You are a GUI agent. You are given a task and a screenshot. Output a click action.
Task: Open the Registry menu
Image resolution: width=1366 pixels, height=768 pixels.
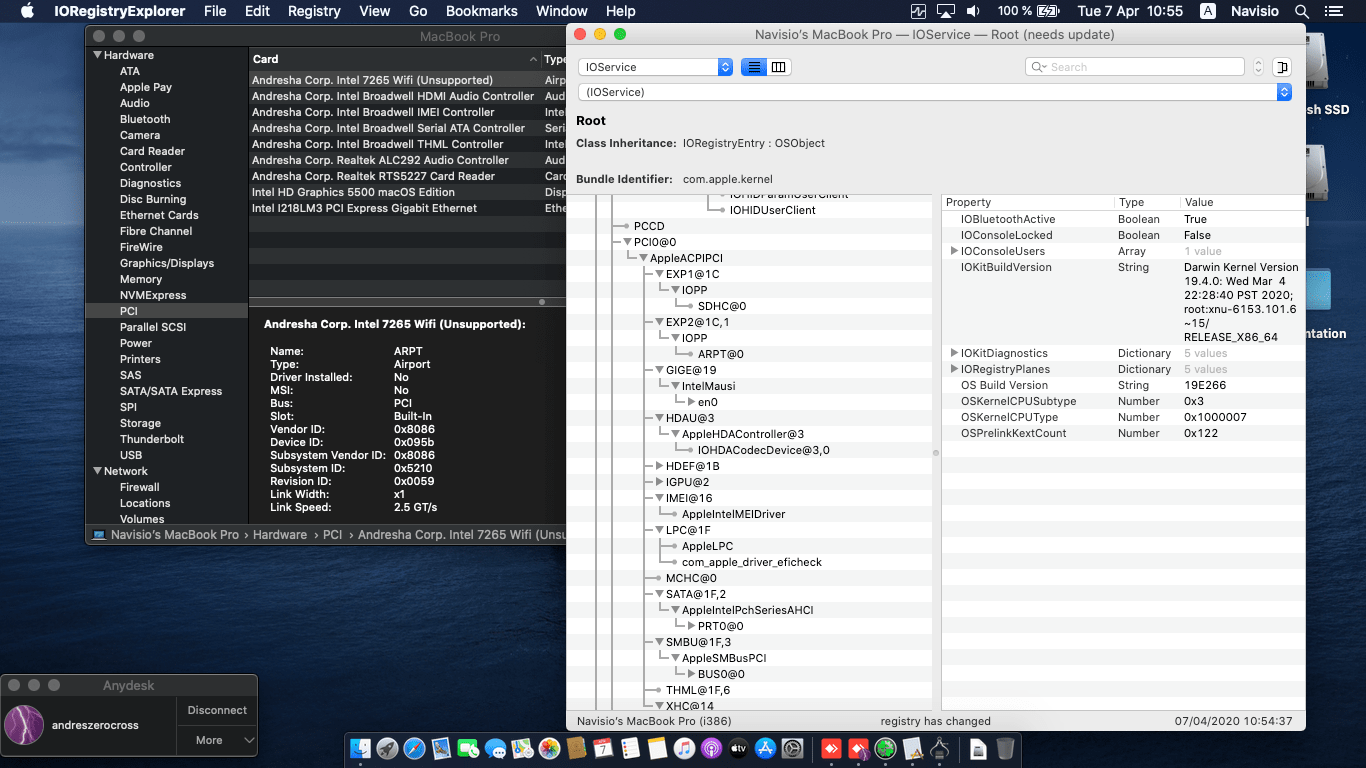pyautogui.click(x=314, y=11)
